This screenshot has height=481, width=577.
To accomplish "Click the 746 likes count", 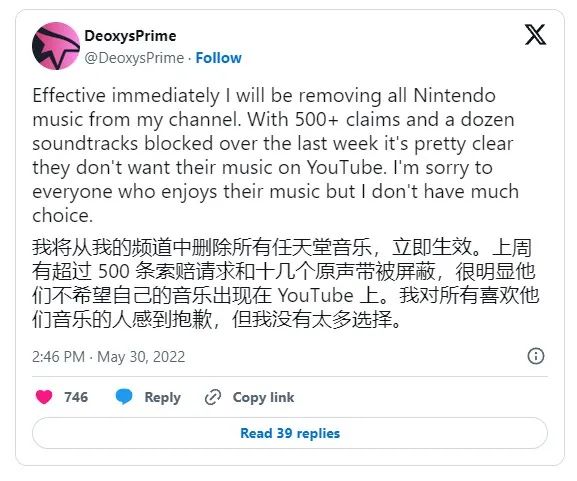I will click(x=76, y=397).
